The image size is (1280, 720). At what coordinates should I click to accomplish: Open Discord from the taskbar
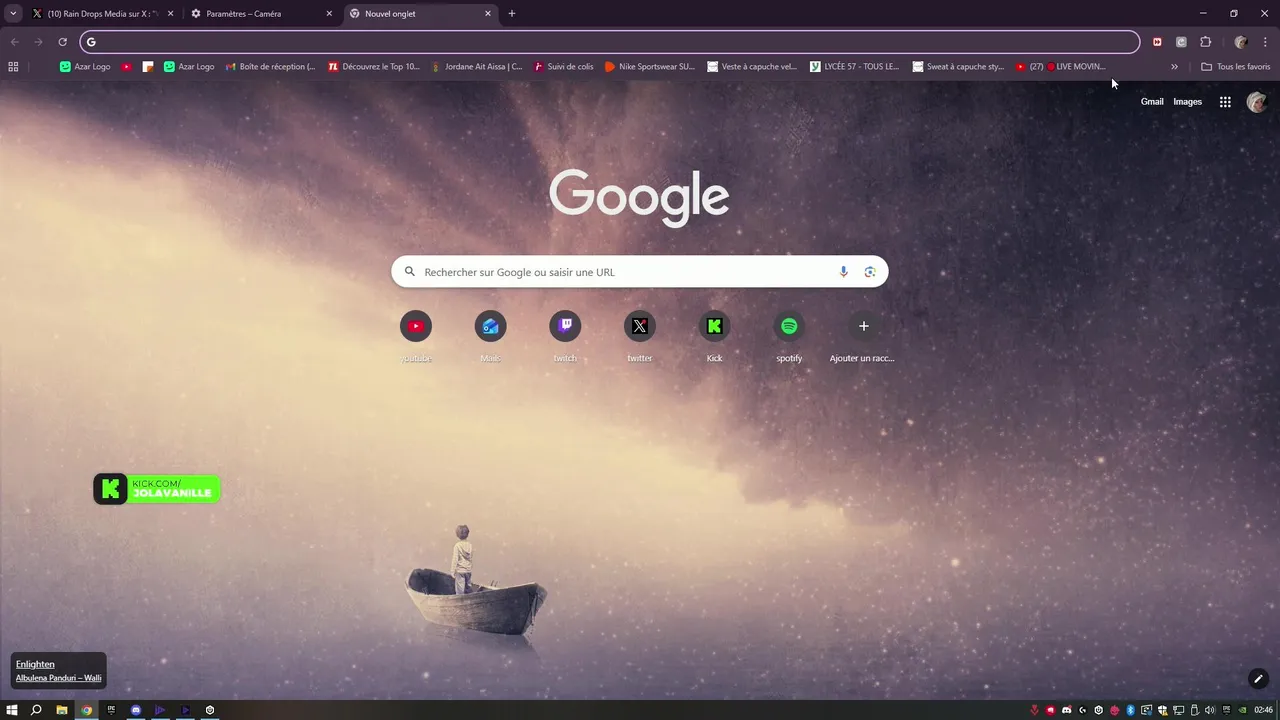tap(136, 710)
